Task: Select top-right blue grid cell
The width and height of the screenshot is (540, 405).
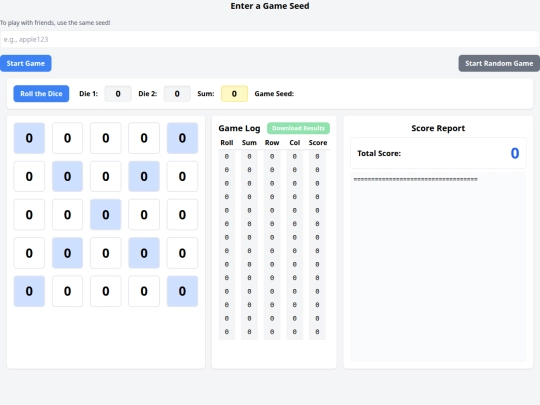Action: (x=182, y=138)
